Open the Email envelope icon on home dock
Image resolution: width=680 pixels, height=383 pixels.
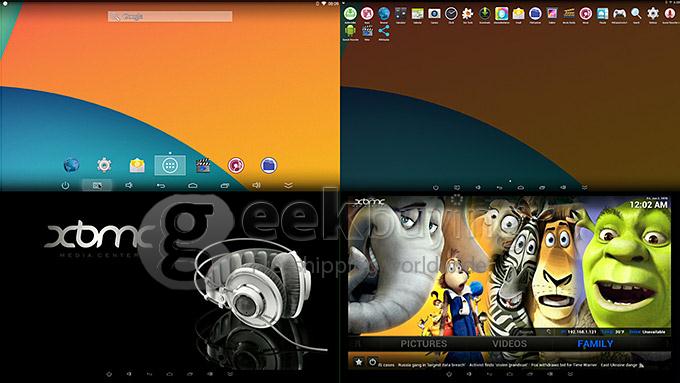click(137, 165)
